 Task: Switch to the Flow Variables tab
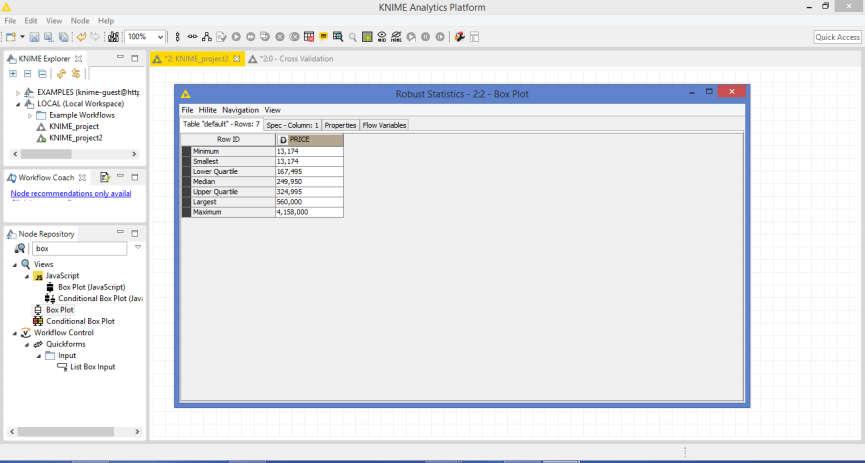[x=385, y=125]
